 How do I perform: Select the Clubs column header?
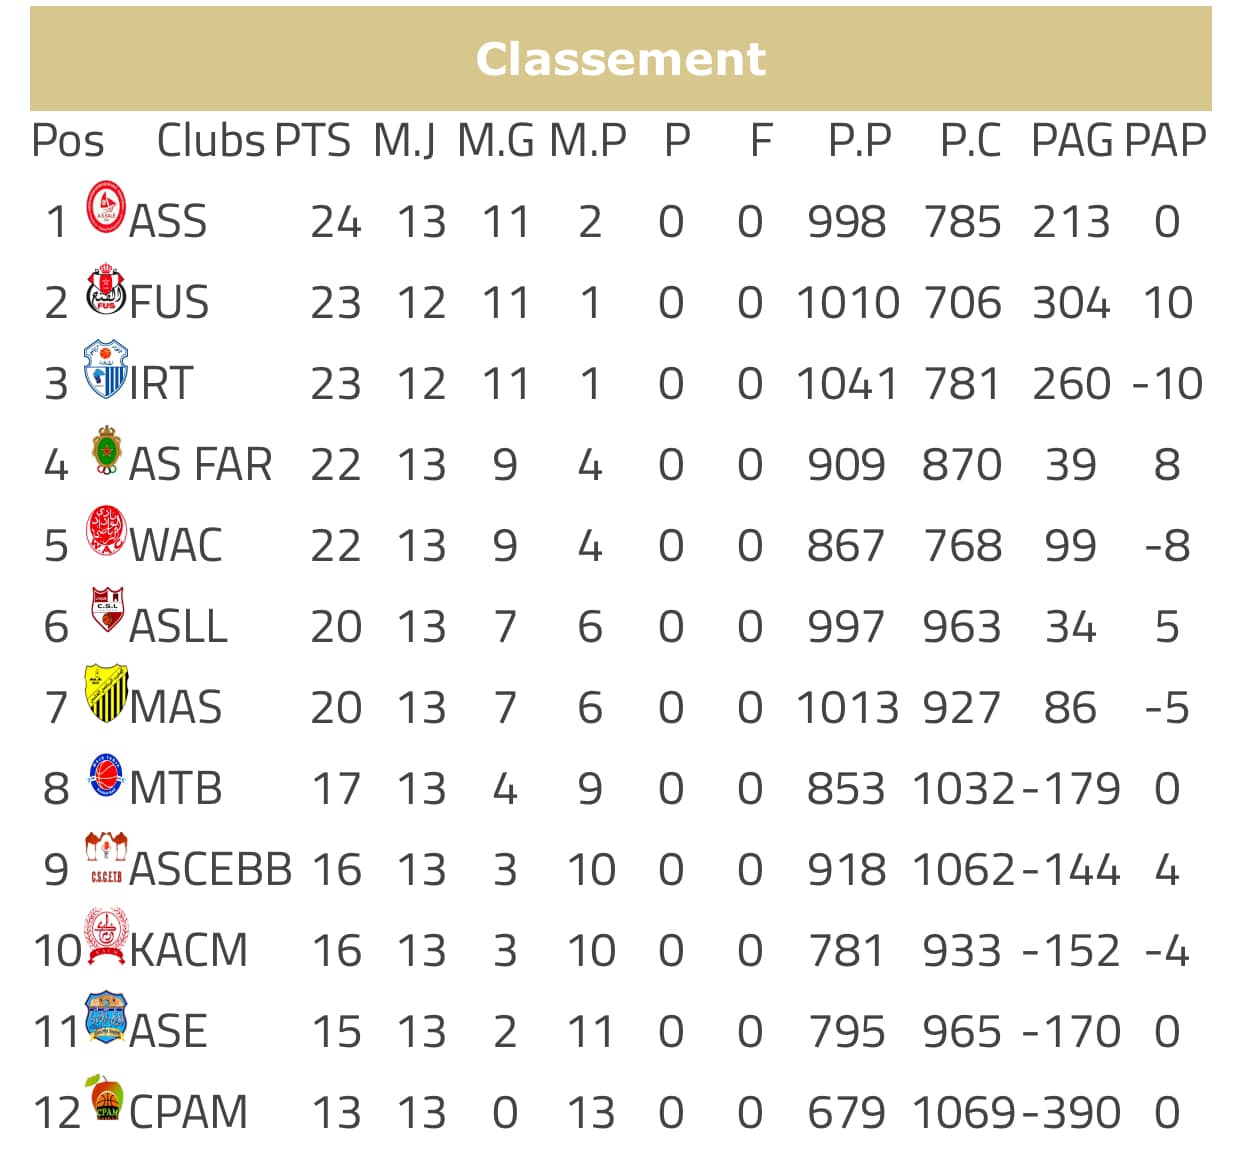[211, 141]
